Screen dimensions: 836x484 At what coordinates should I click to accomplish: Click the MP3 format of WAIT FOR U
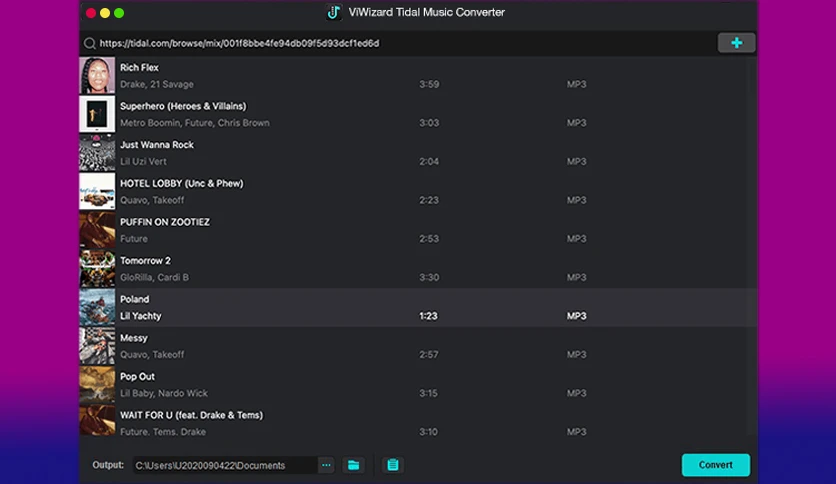click(576, 432)
